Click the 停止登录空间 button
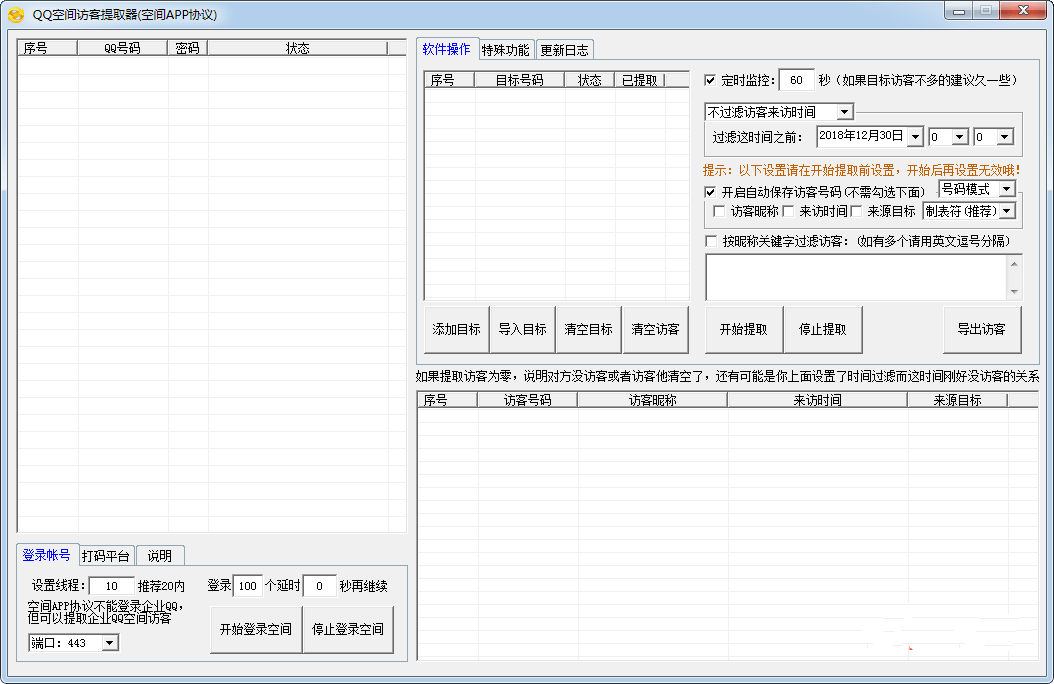This screenshot has width=1054, height=684. (348, 629)
